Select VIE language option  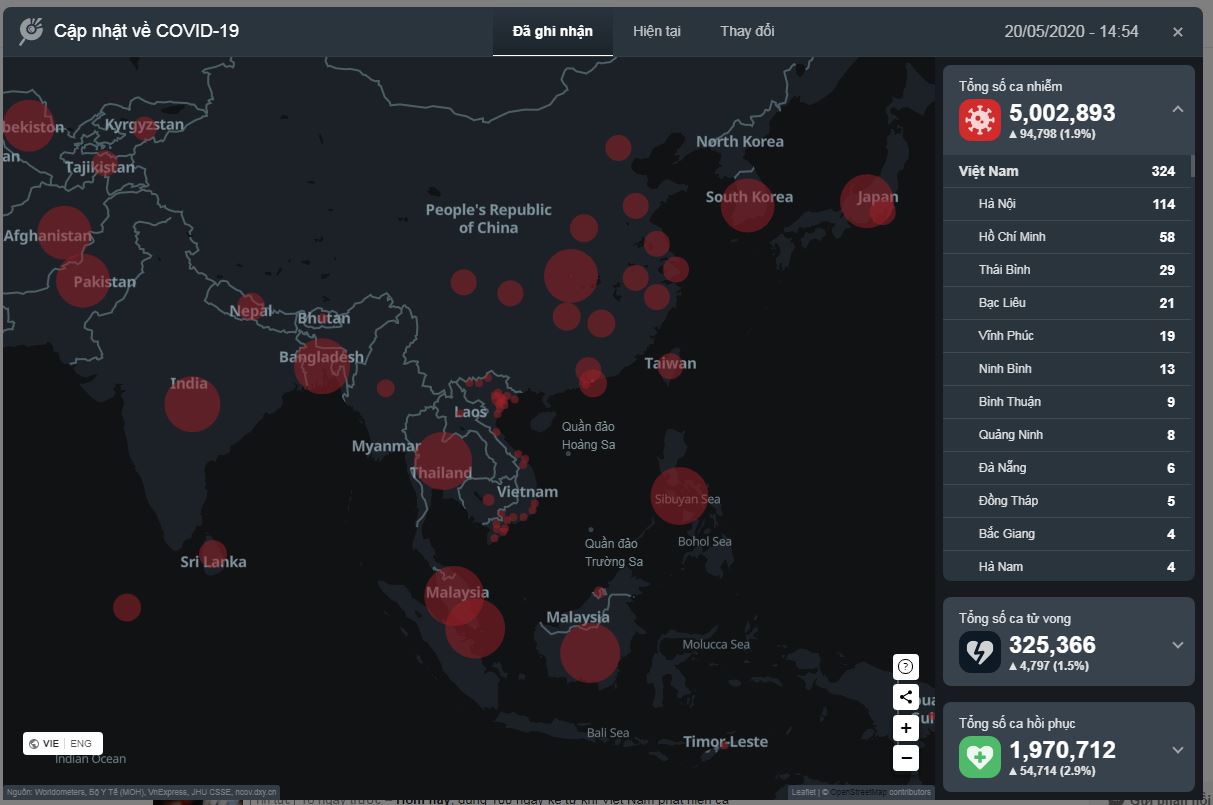coord(51,744)
